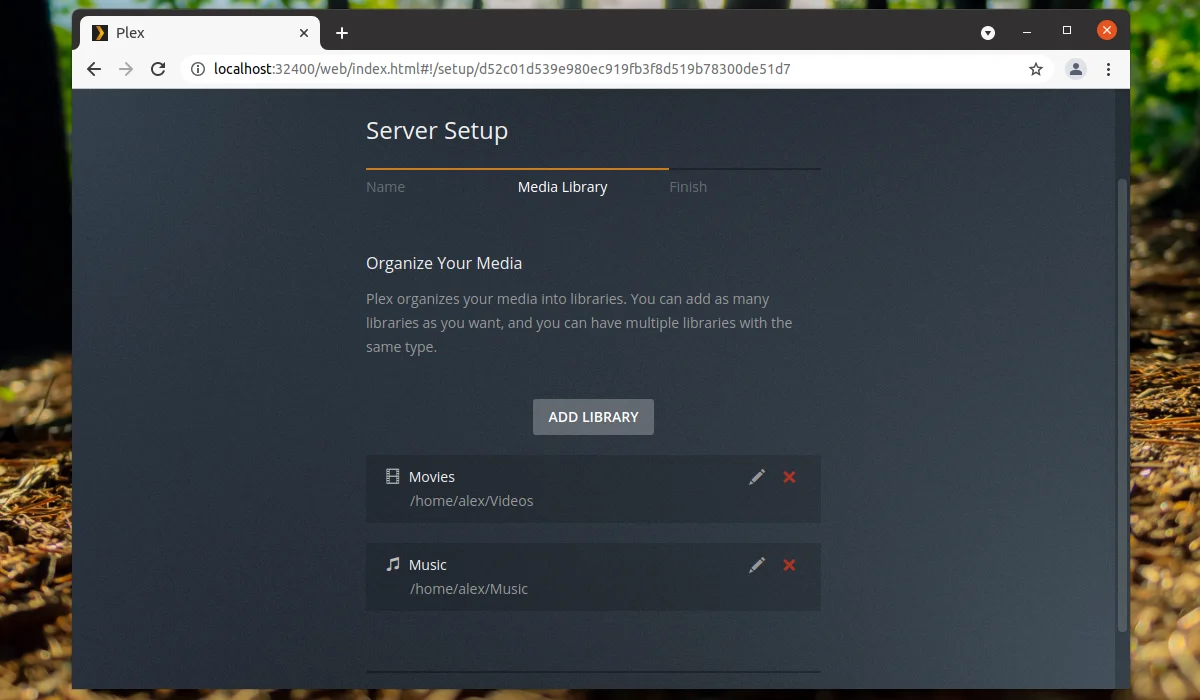
Task: Edit the Music library with pencil icon
Action: pyautogui.click(x=757, y=565)
